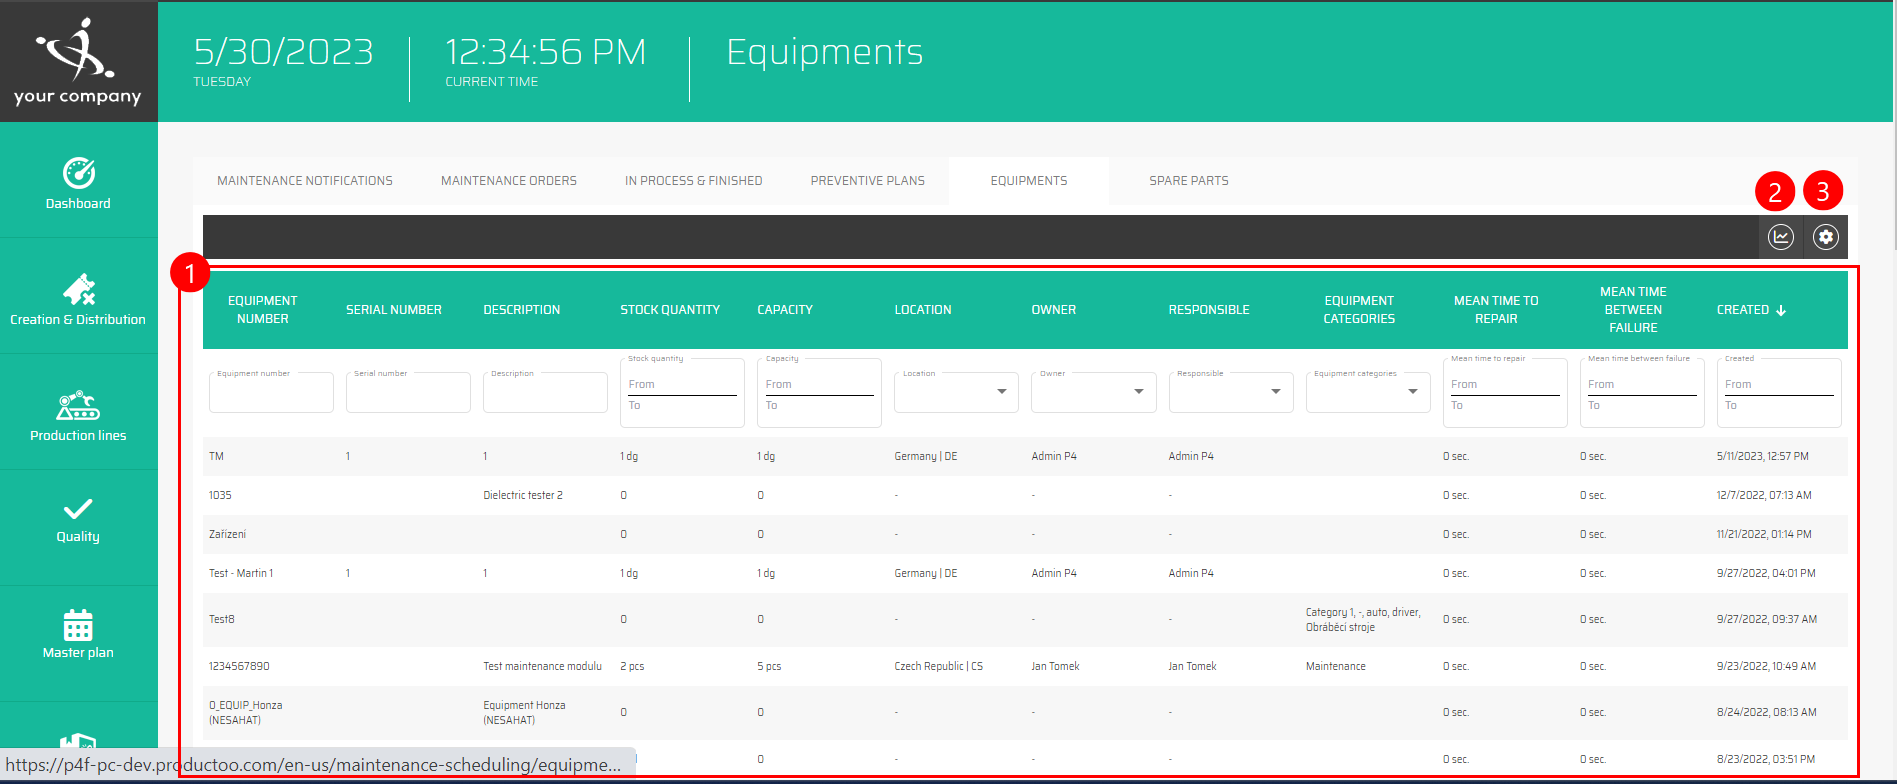Click the your company logo
Image resolution: width=1897 pixels, height=784 pixels.
click(78, 61)
